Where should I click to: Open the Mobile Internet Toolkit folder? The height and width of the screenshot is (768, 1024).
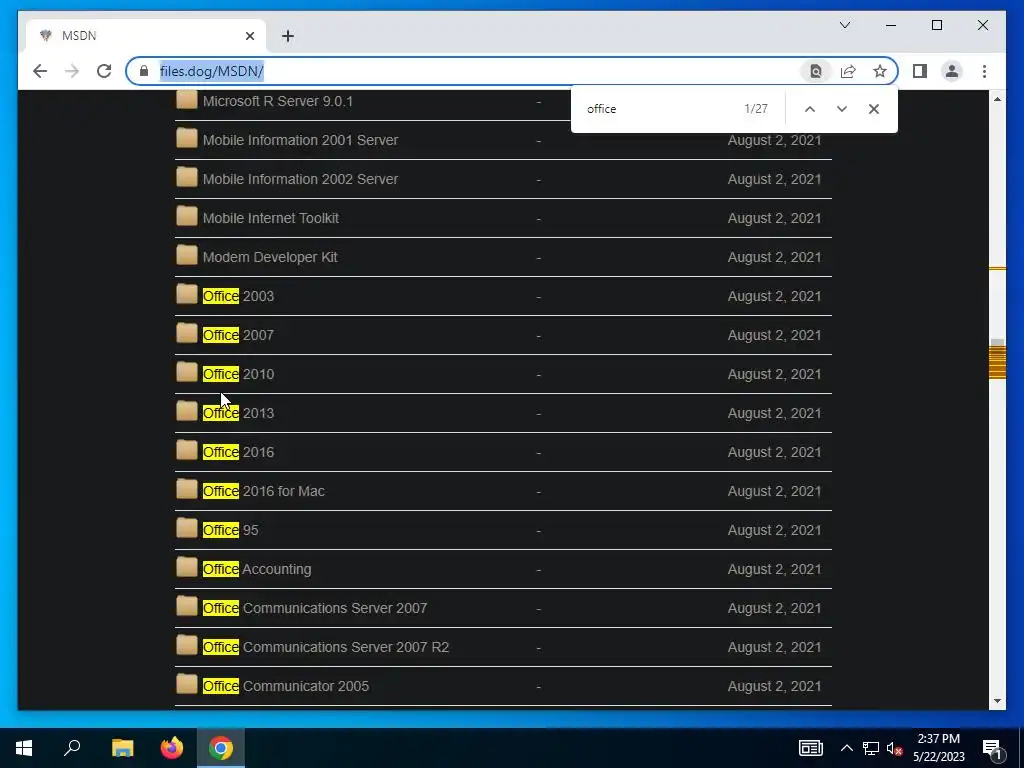point(270,218)
